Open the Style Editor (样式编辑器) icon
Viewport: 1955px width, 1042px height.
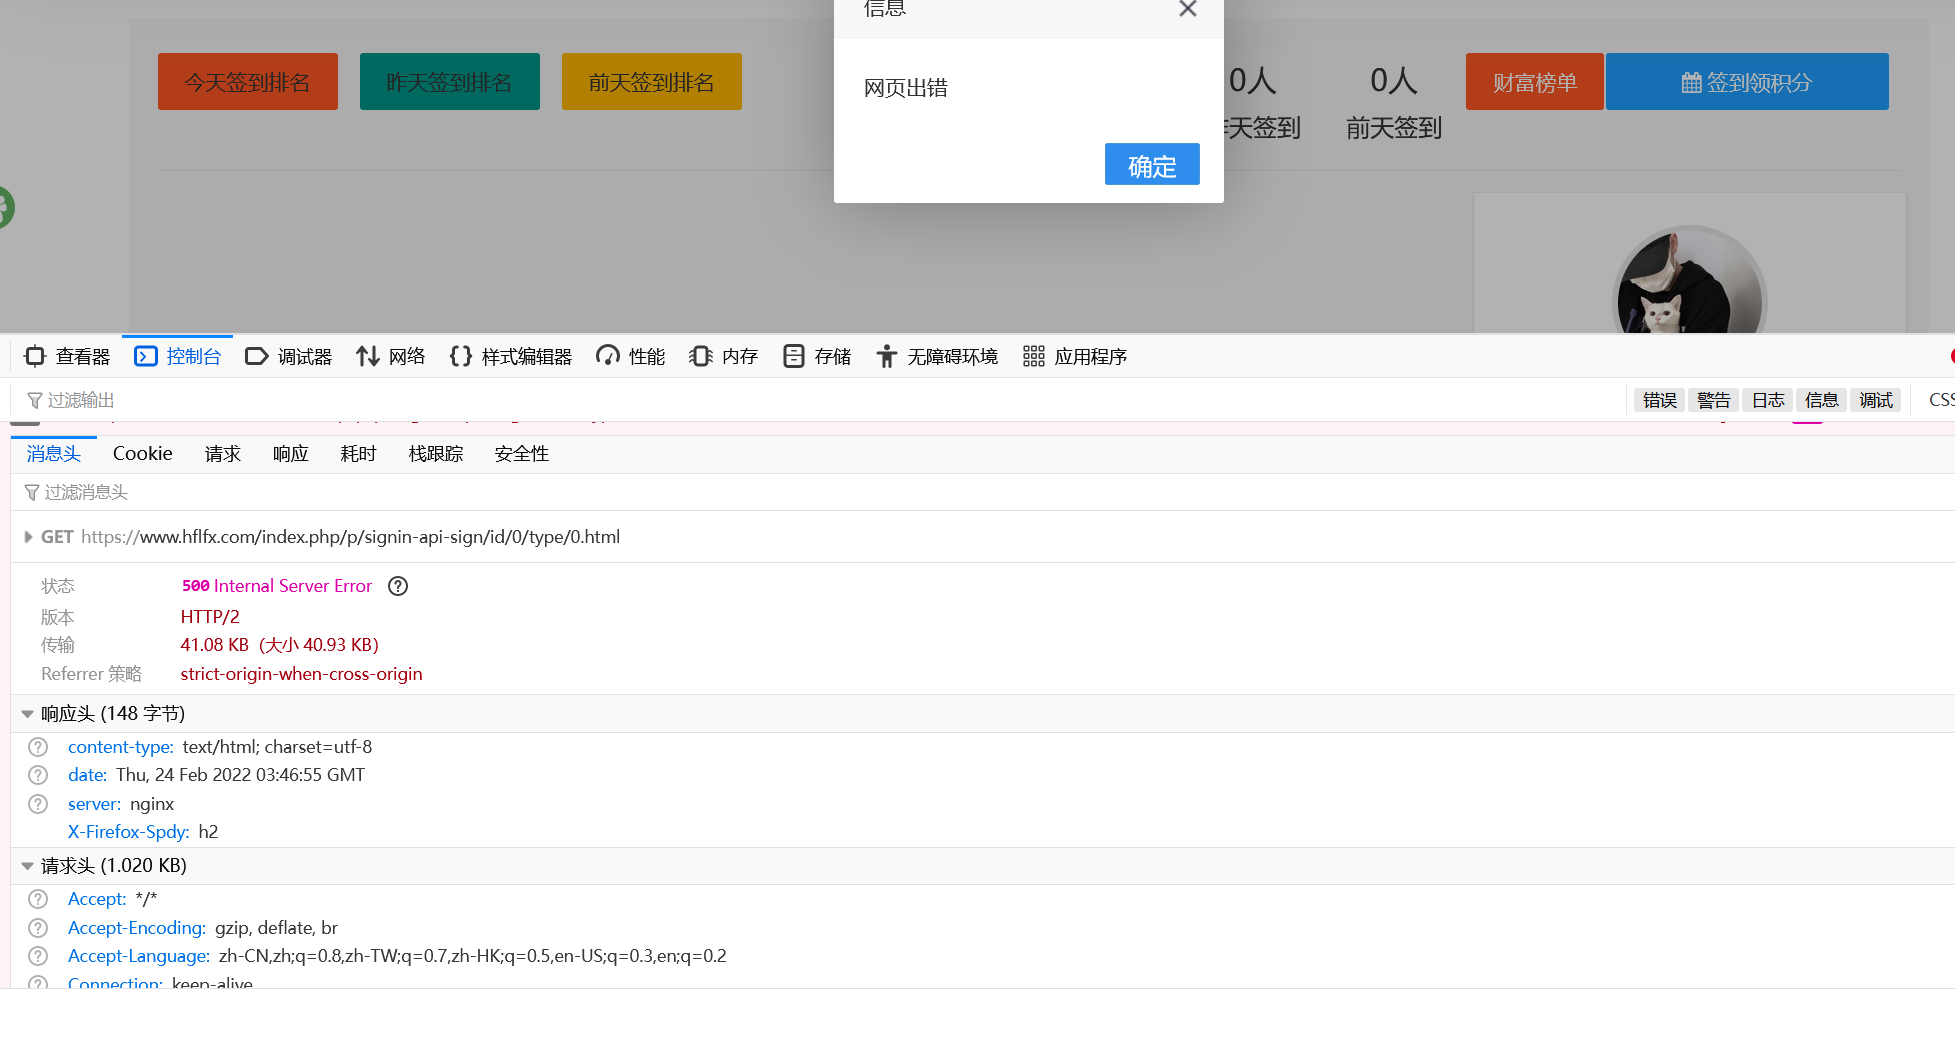click(460, 357)
